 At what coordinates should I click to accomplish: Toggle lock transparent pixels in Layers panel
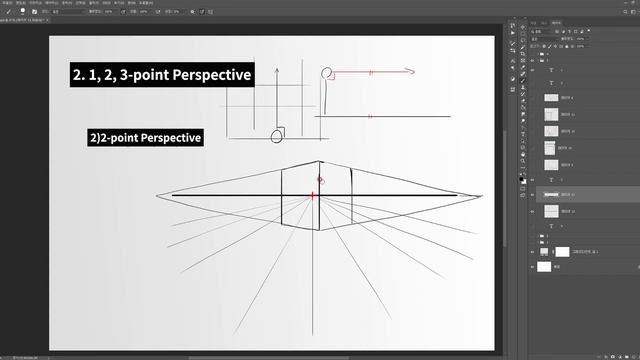pos(544,46)
